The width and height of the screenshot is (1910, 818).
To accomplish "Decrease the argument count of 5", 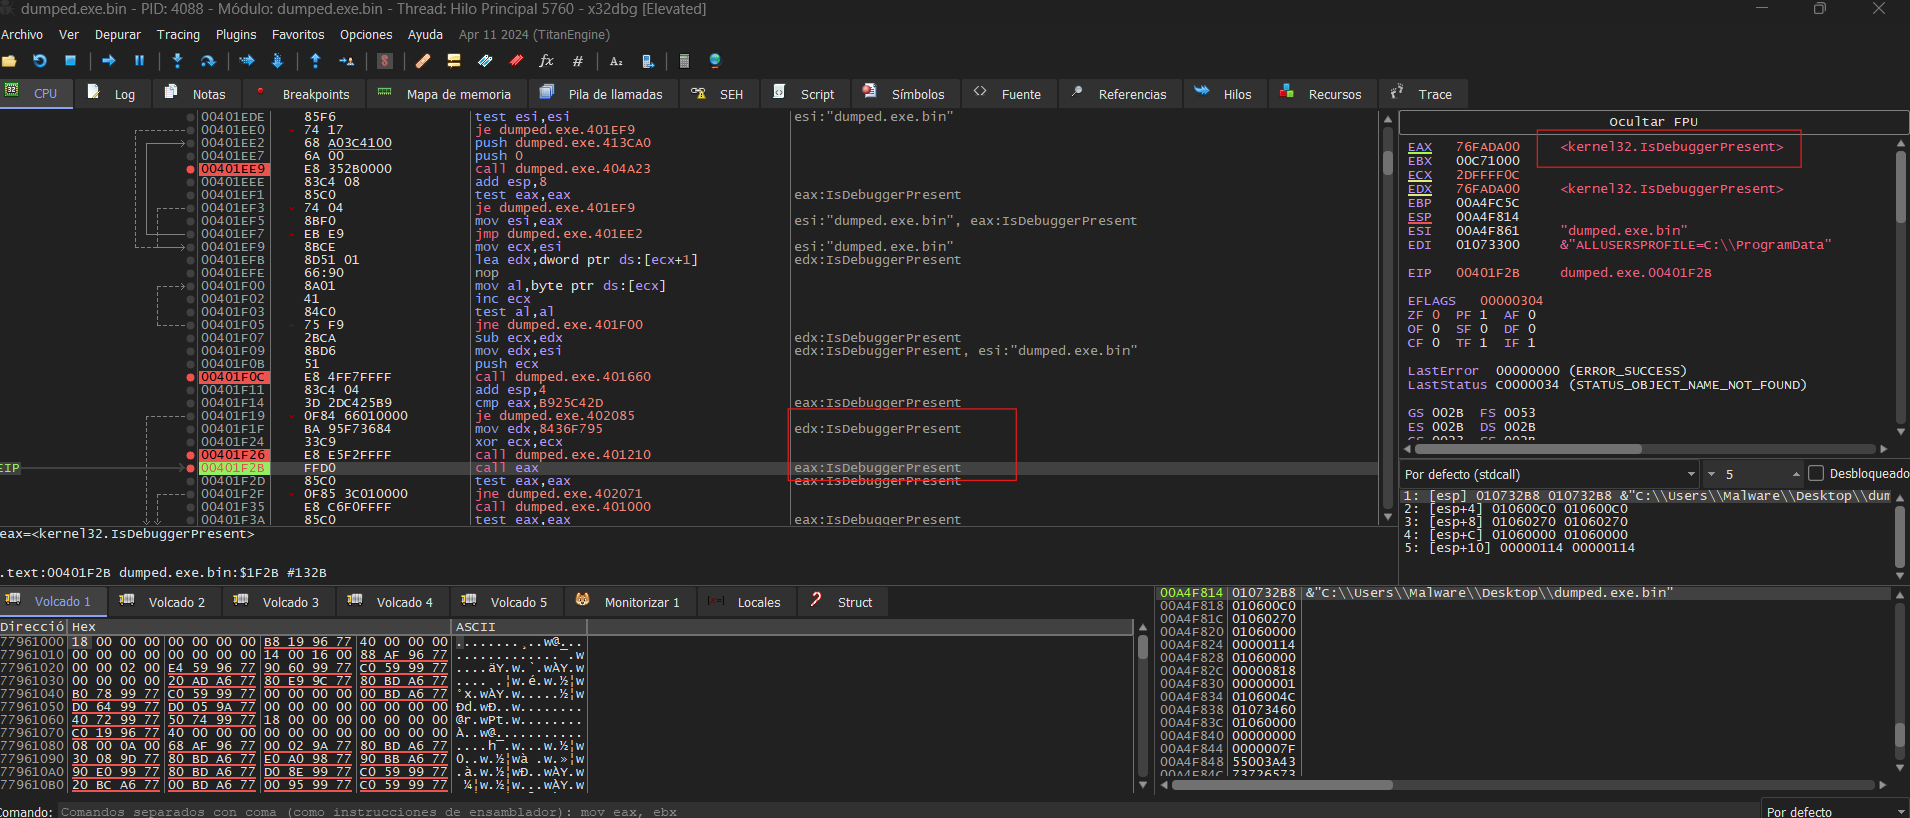I will click(x=1712, y=474).
